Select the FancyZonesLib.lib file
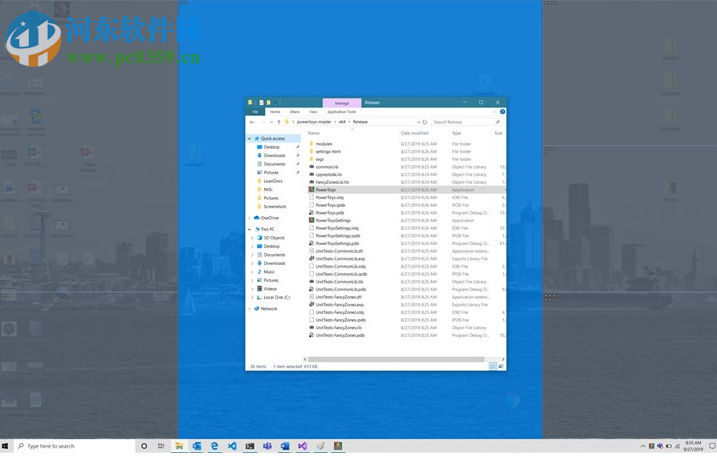717x456 pixels. tap(332, 182)
